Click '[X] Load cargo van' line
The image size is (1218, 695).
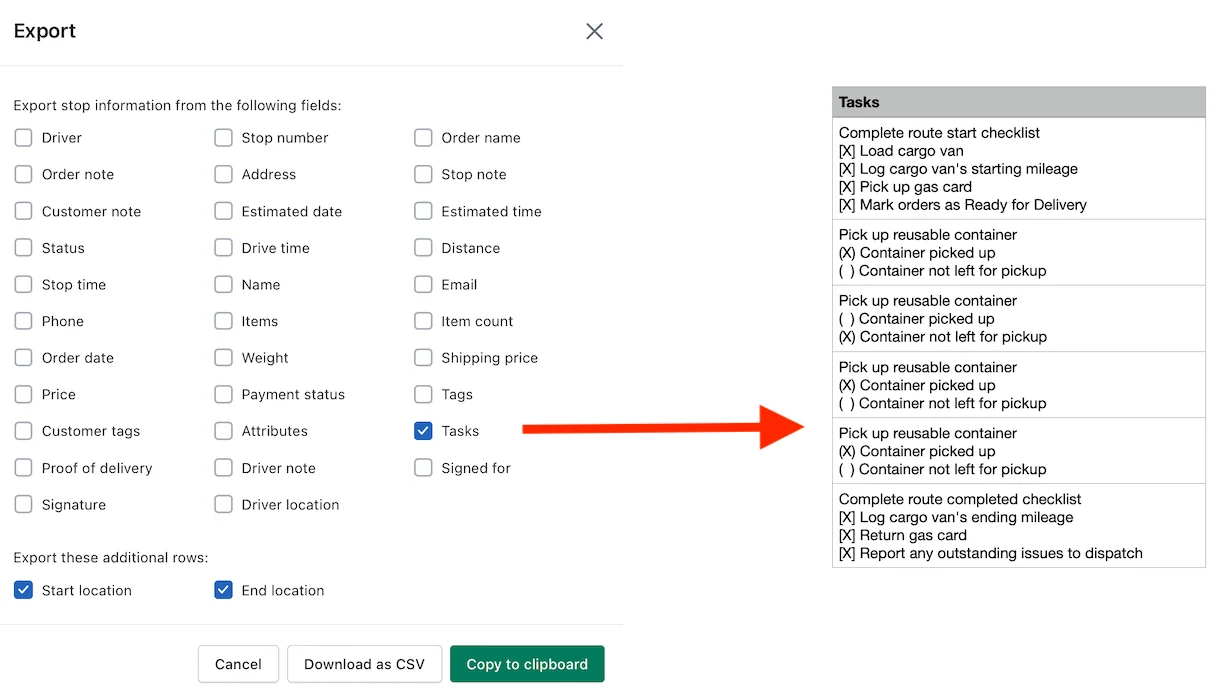tap(901, 151)
